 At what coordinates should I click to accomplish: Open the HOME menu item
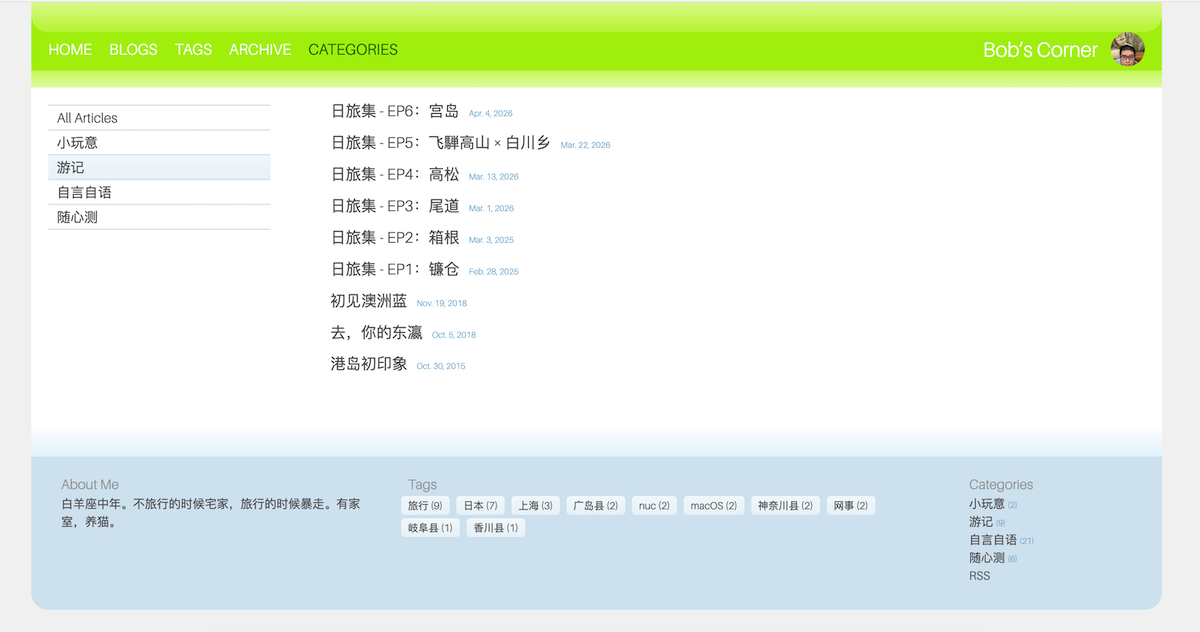(70, 49)
